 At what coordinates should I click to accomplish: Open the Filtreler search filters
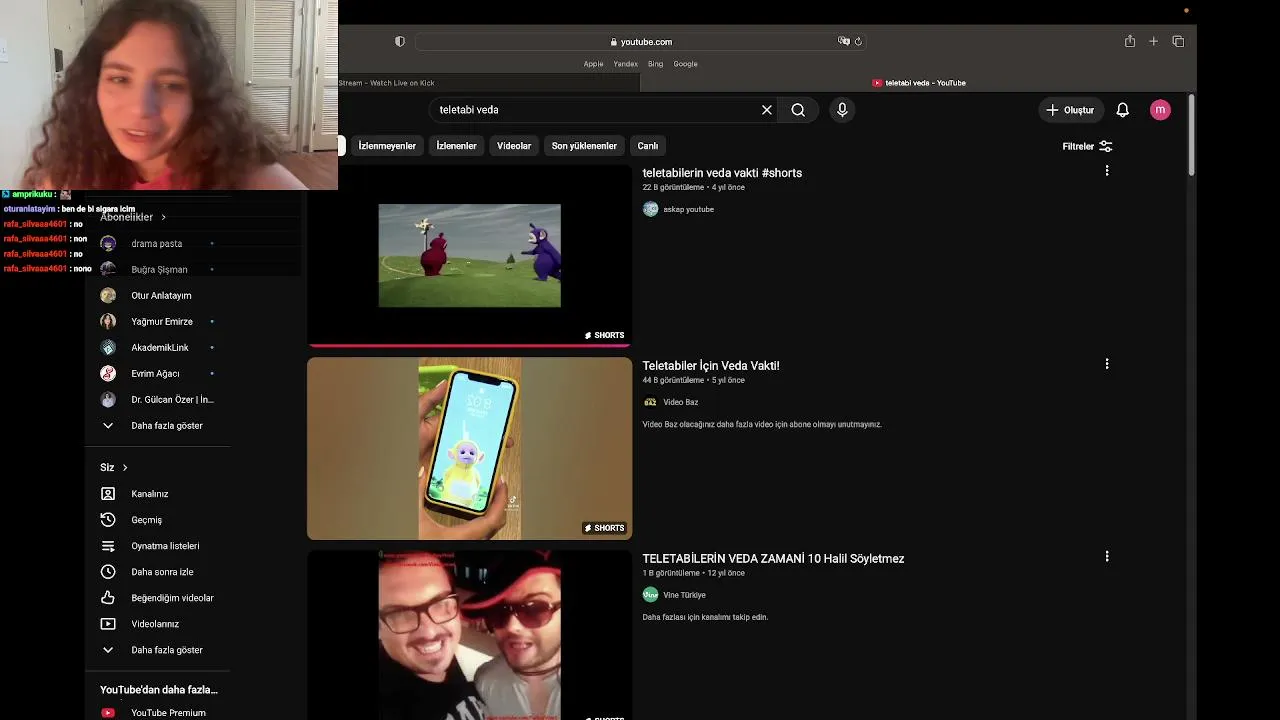tap(1087, 146)
